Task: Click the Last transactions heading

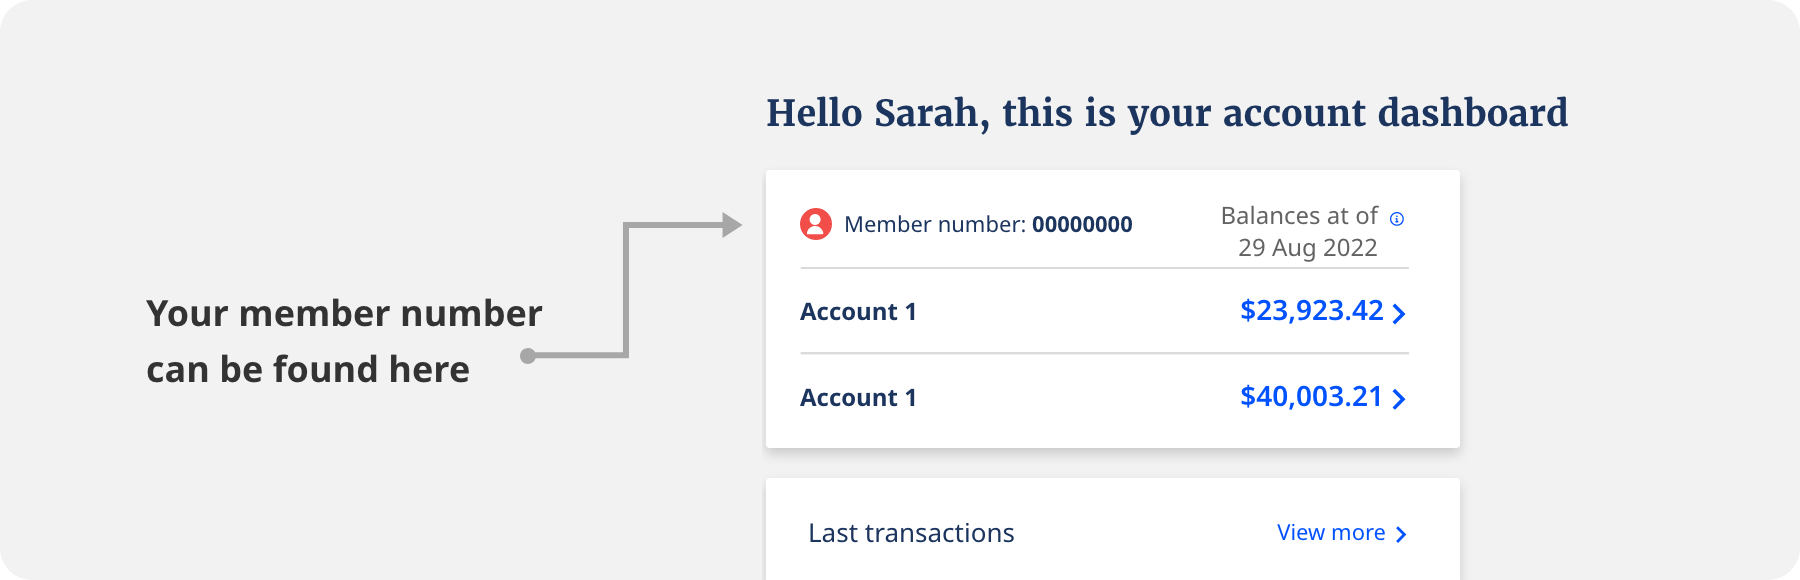Action: click(x=911, y=533)
